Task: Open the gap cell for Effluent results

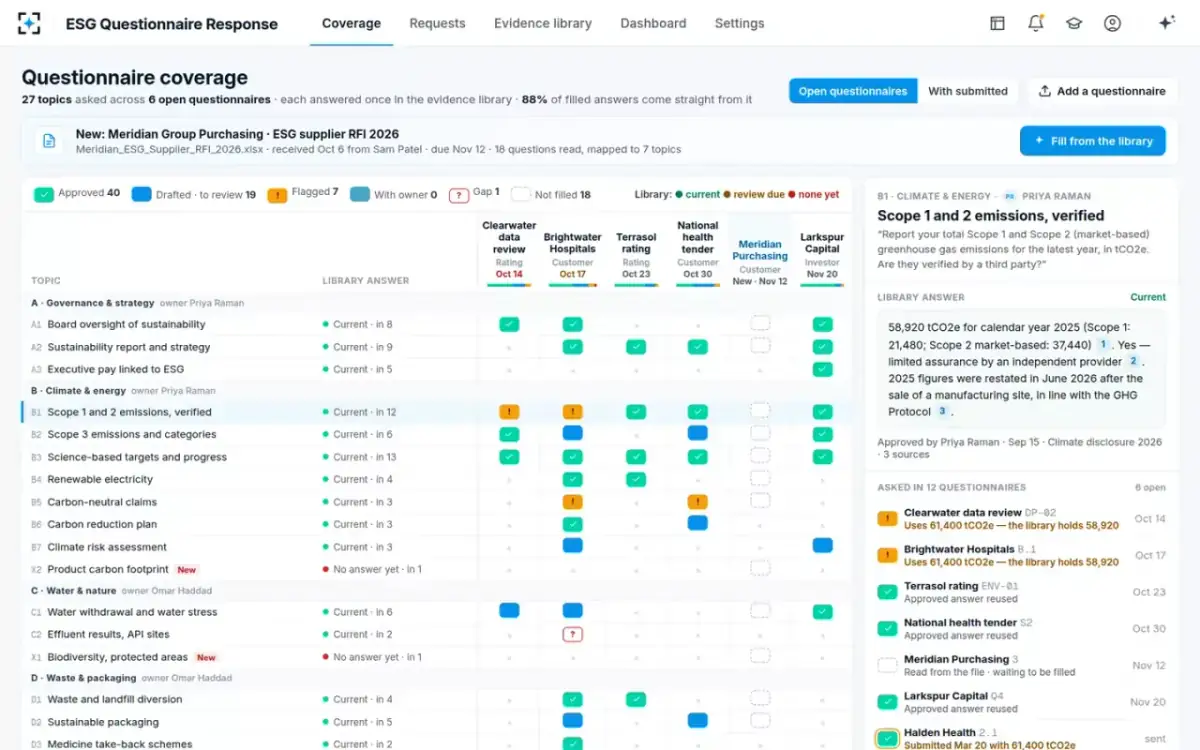Action: click(x=572, y=634)
